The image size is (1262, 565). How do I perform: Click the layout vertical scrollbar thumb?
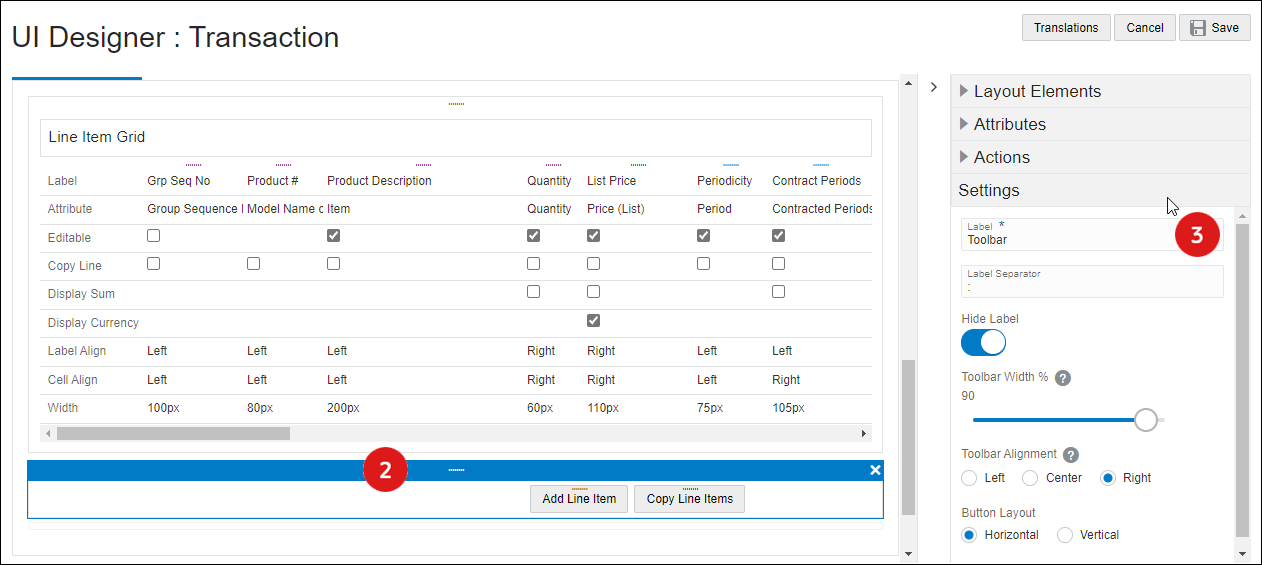click(908, 437)
